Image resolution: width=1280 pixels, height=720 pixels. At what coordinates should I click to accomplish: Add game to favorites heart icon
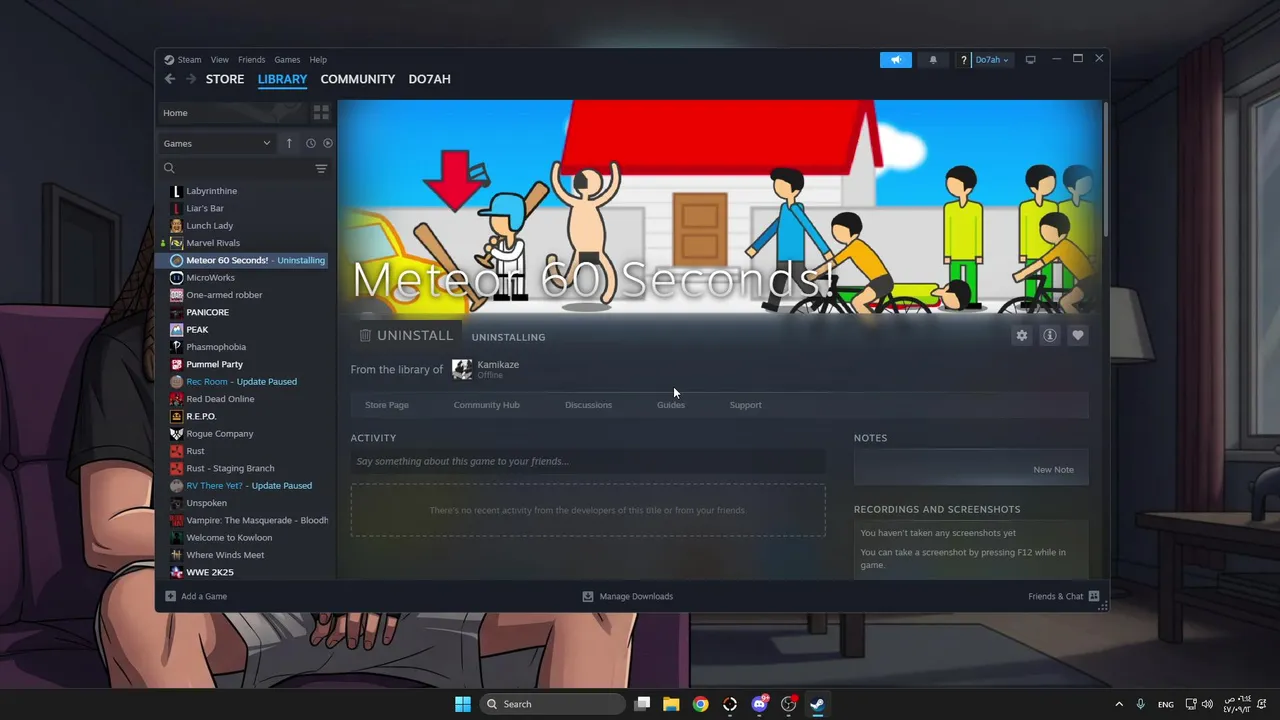(1078, 336)
